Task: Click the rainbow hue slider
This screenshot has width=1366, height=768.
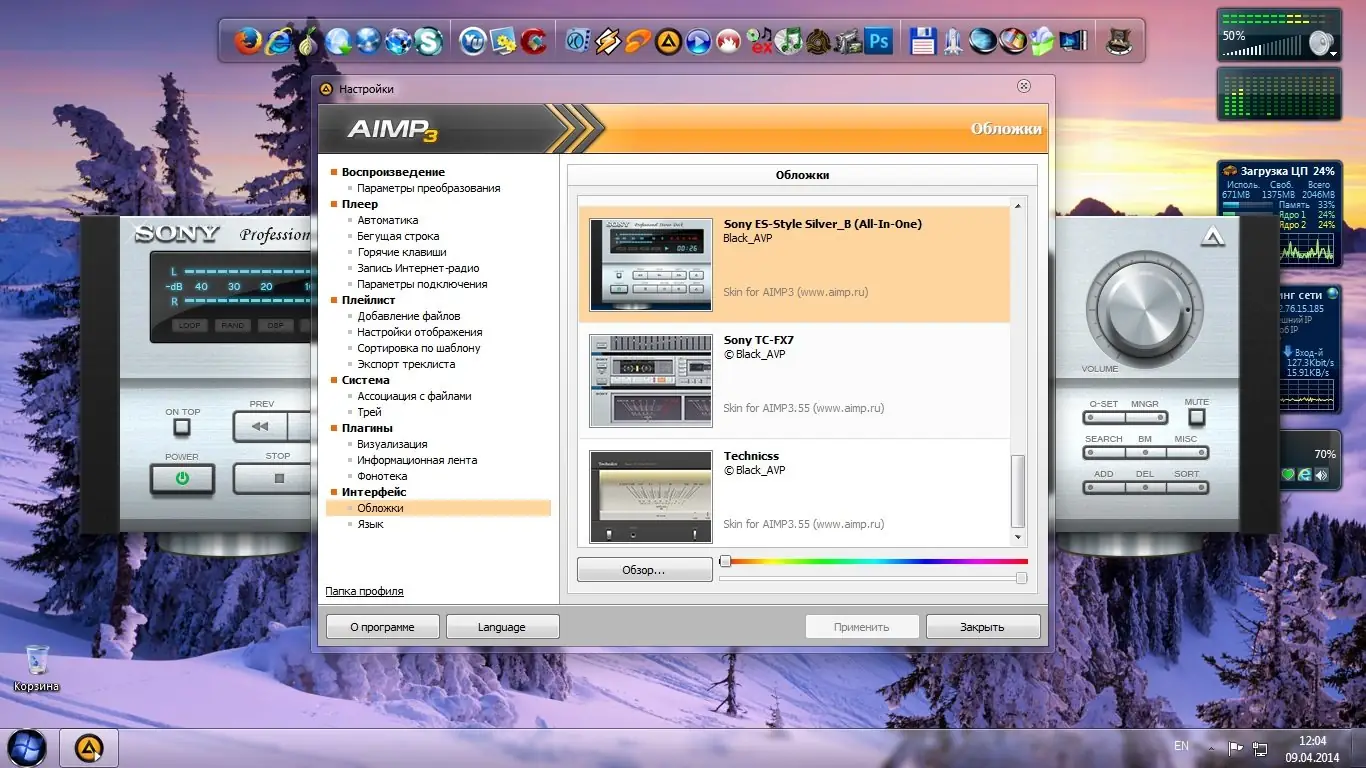Action: [x=875, y=561]
